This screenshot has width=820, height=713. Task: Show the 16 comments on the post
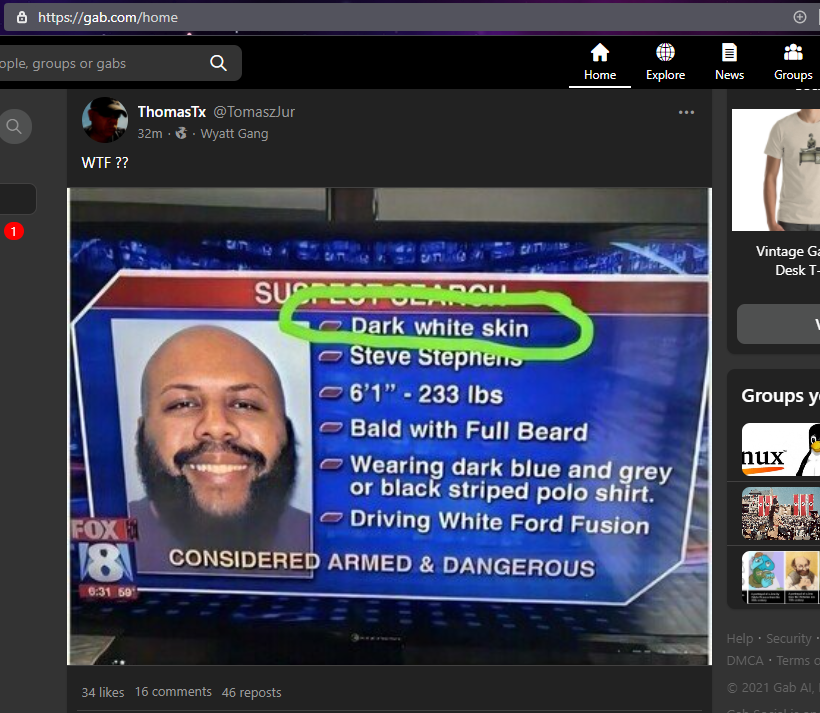tap(173, 692)
